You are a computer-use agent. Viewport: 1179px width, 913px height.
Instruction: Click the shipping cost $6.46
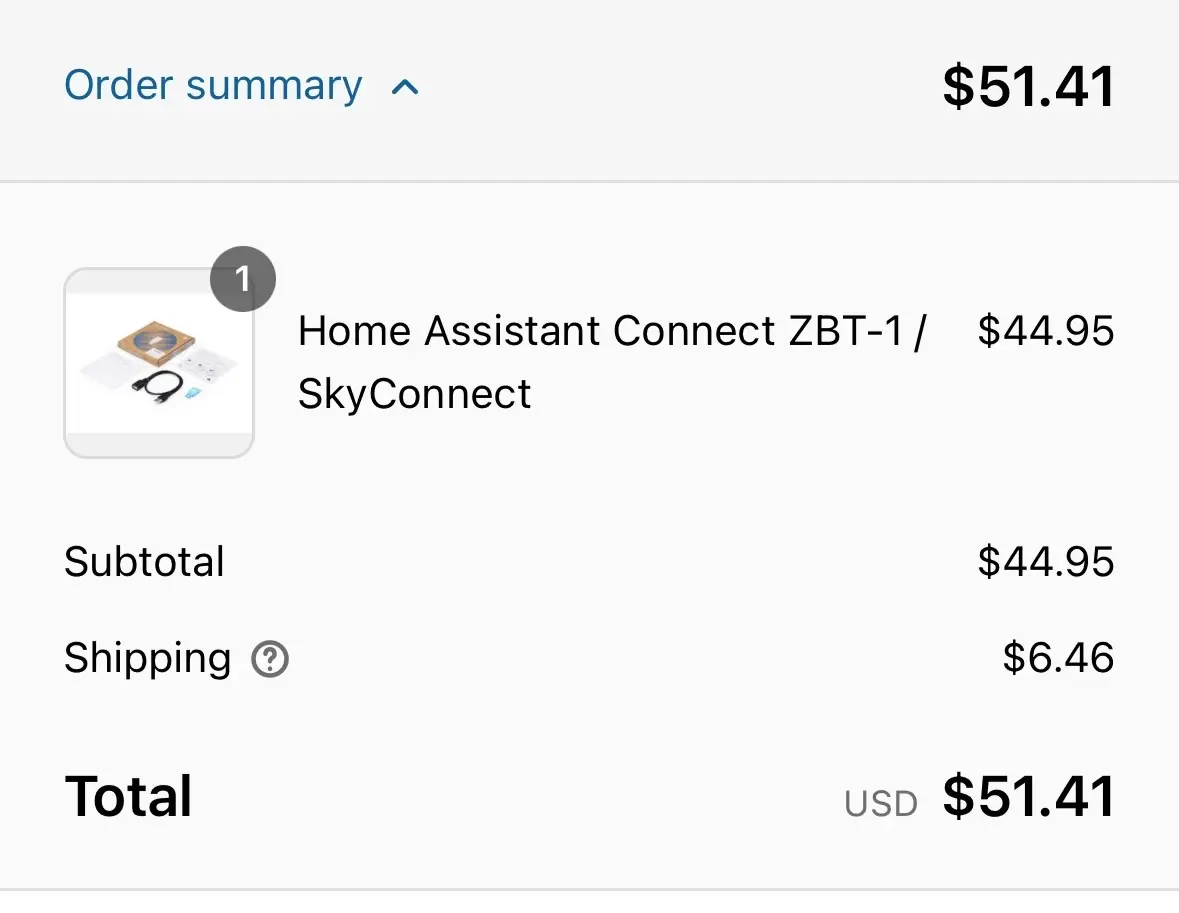click(x=1058, y=659)
